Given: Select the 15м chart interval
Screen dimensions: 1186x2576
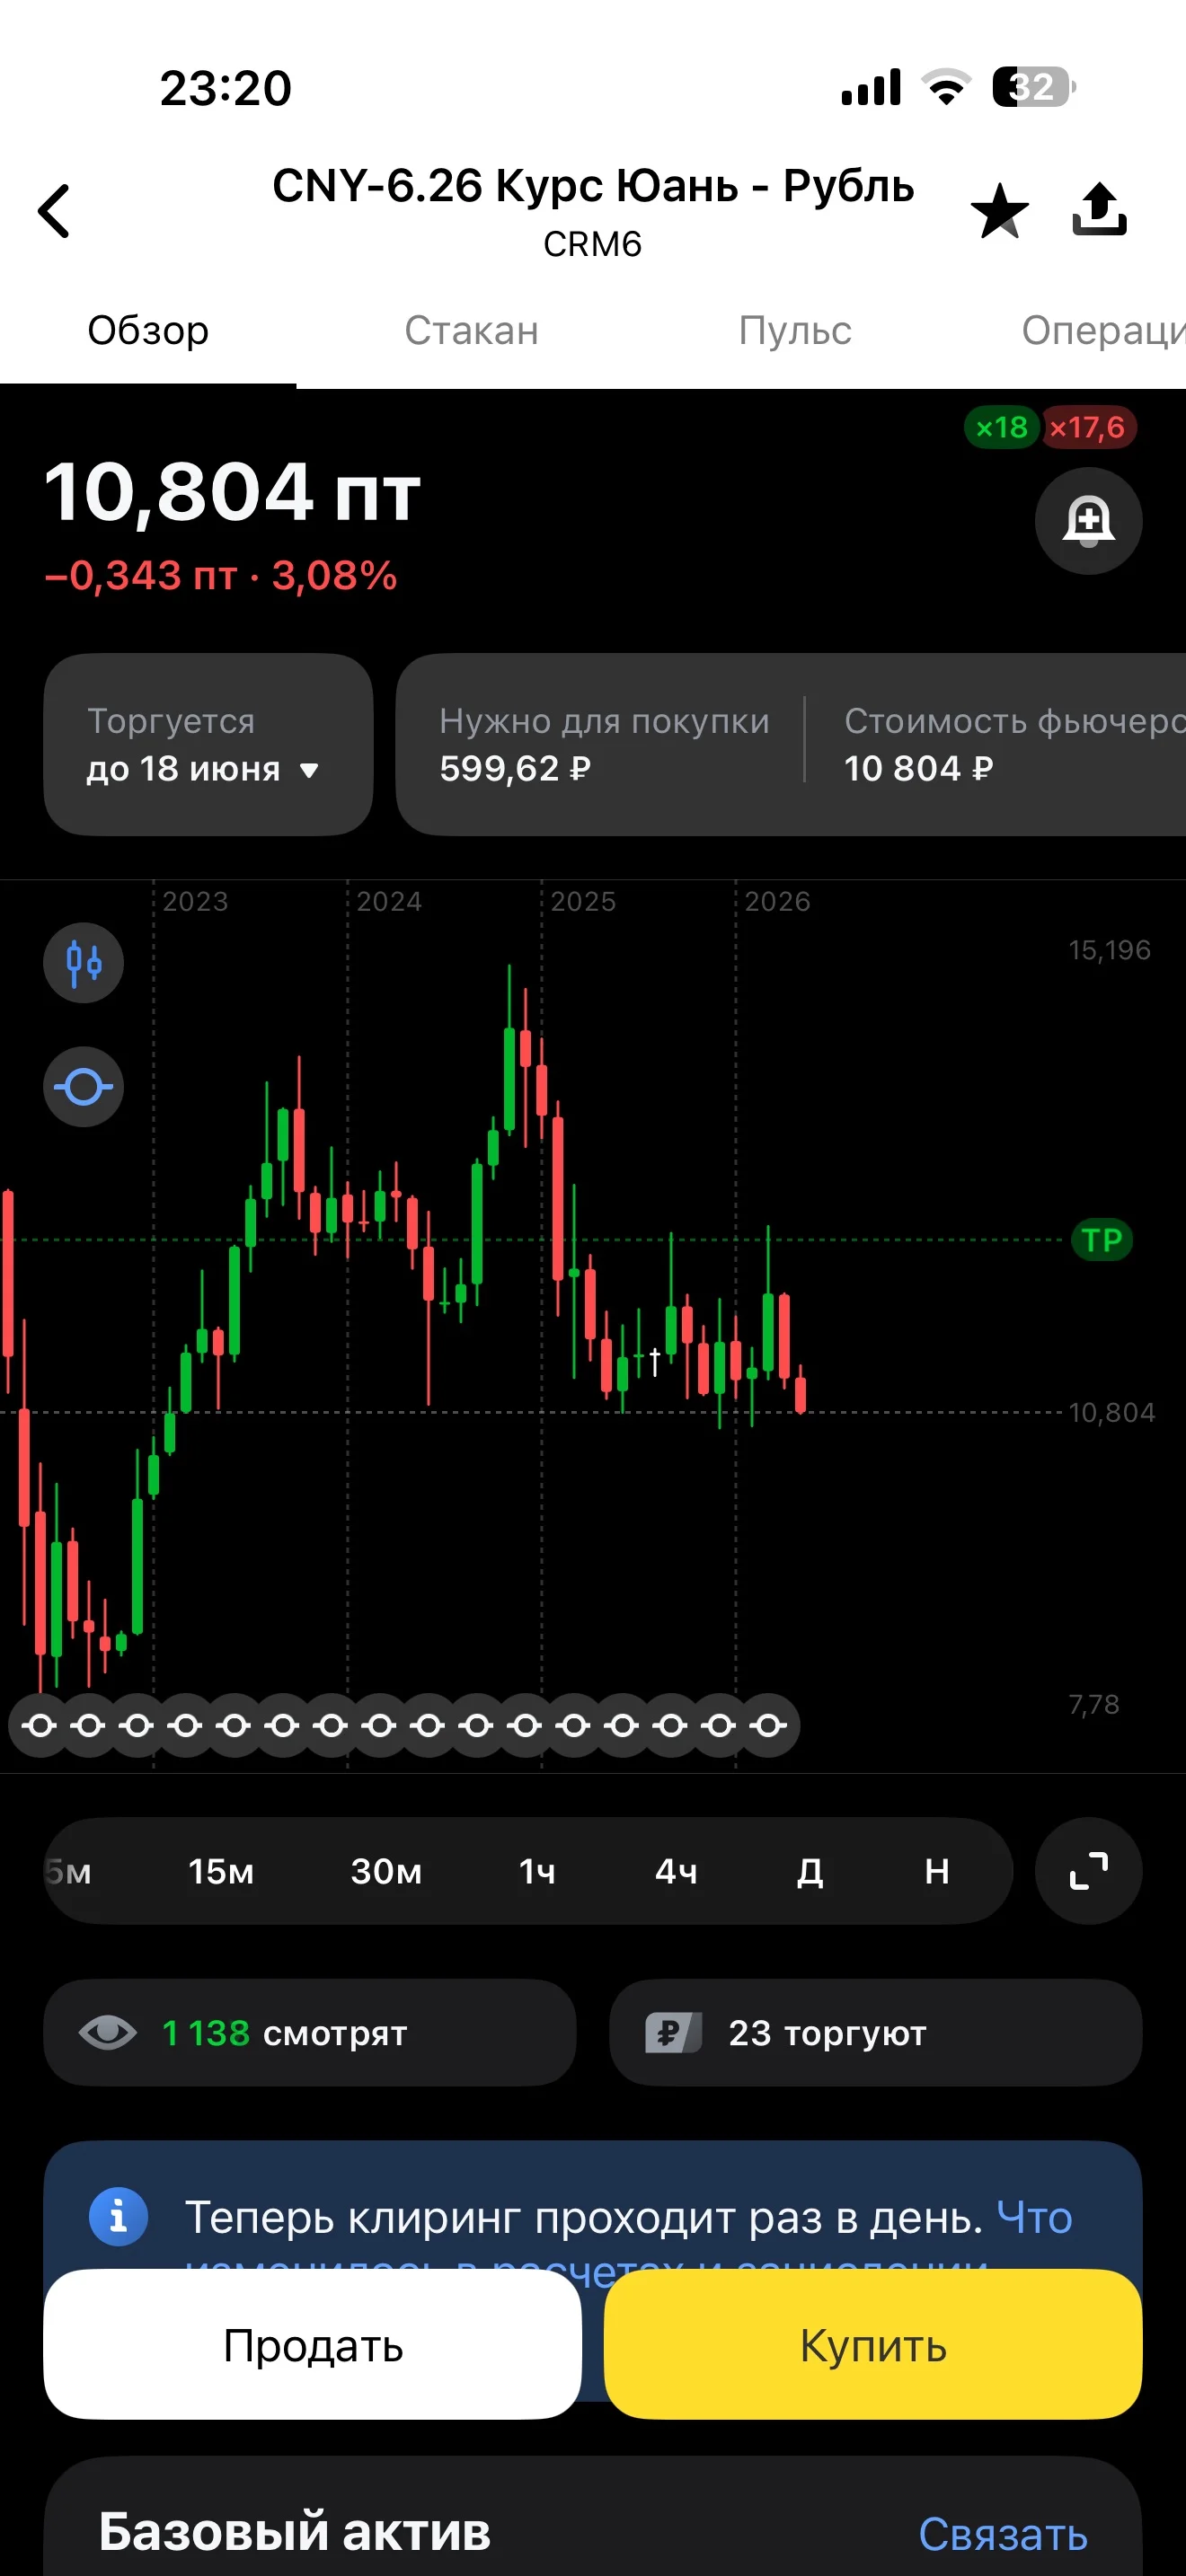Looking at the screenshot, I should [x=221, y=1871].
